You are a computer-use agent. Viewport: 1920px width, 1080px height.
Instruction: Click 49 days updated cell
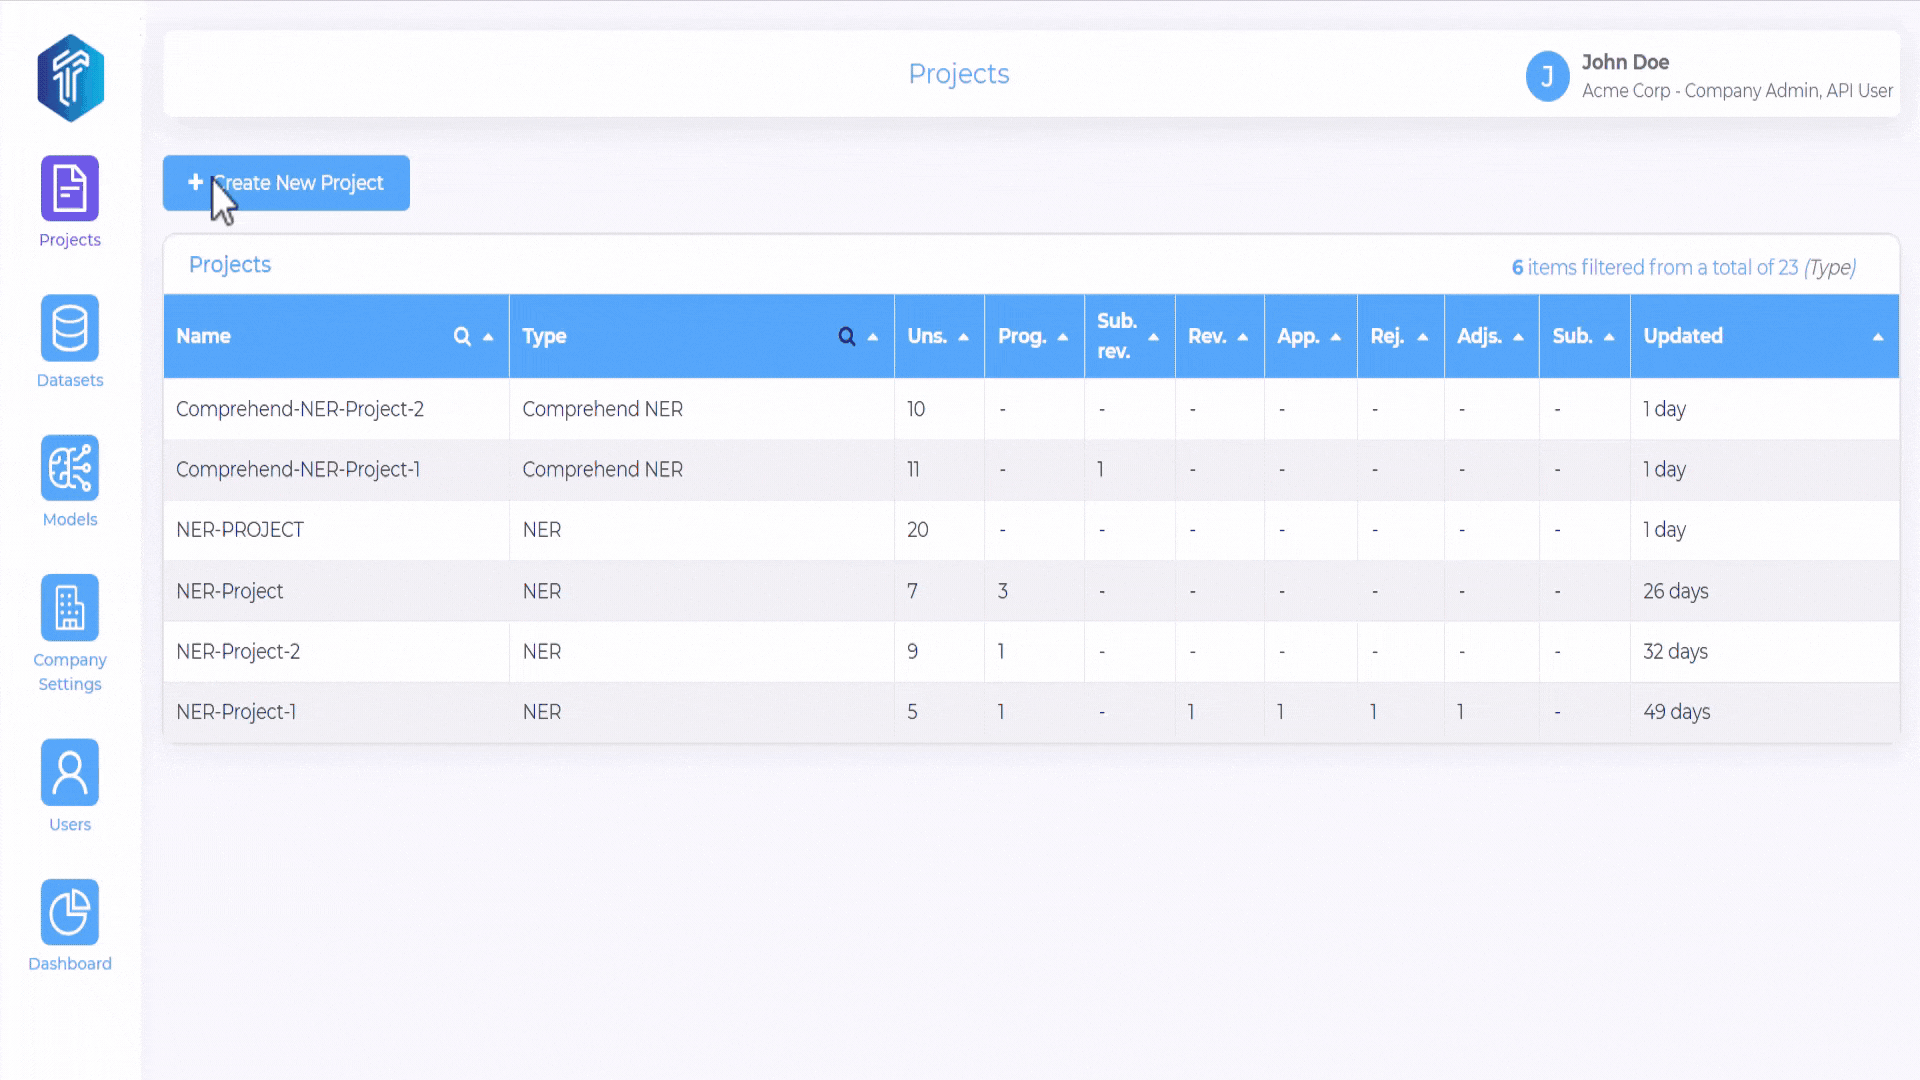(1676, 712)
